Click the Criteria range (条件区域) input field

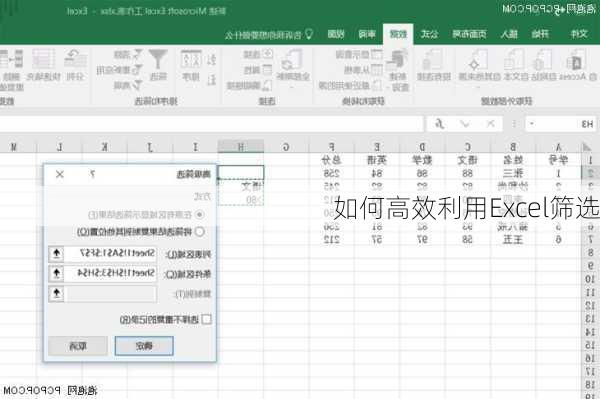point(111,273)
